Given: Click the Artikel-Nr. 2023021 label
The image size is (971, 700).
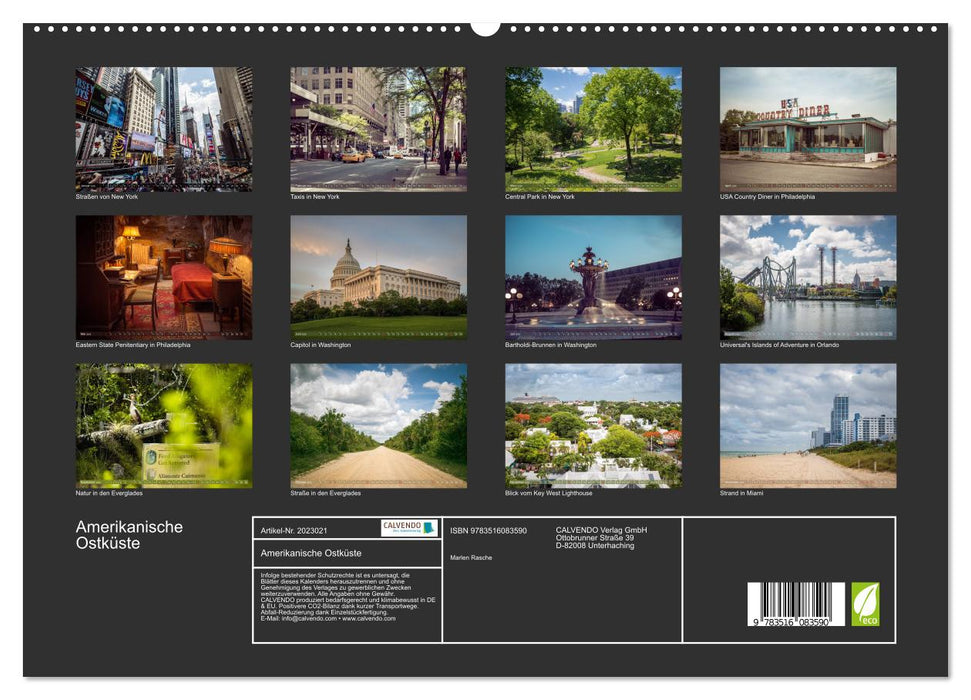Looking at the screenshot, I should pos(296,529).
